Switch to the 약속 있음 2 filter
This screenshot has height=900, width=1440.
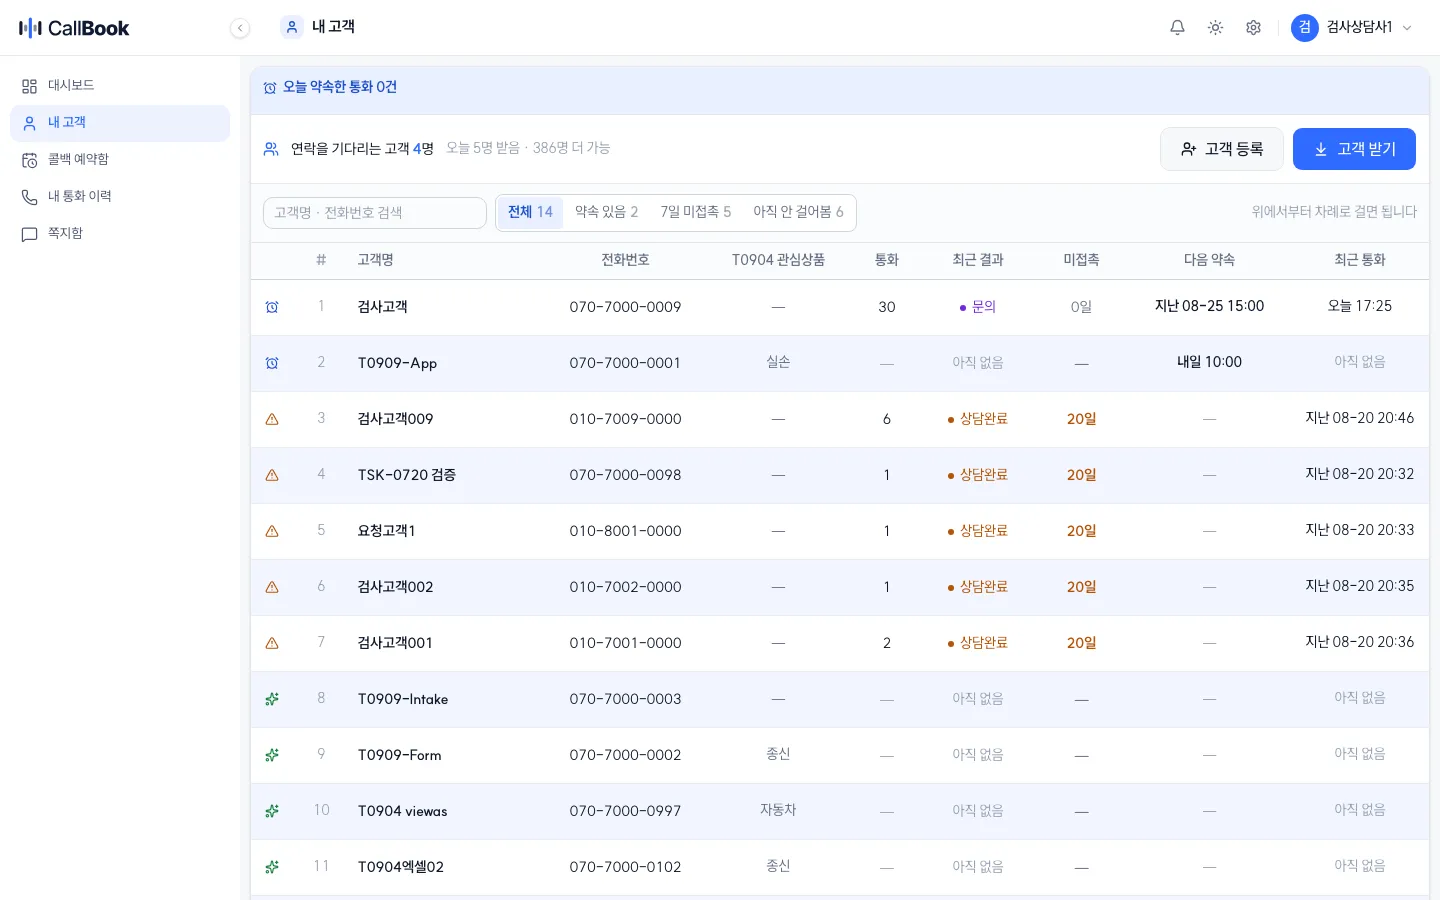[606, 212]
